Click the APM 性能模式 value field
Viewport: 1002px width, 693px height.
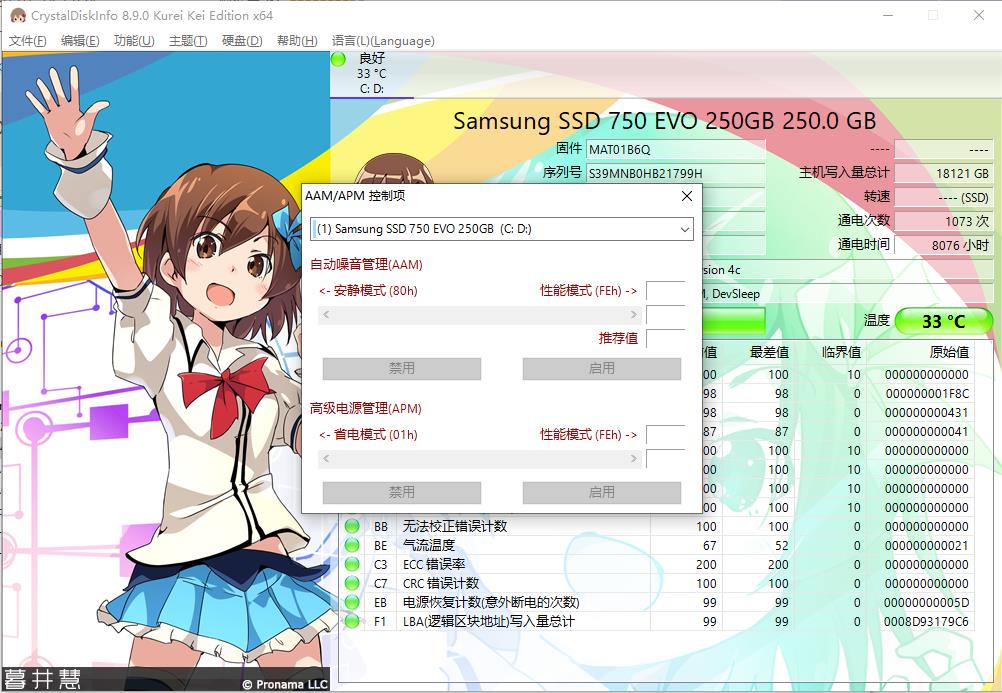(665, 435)
